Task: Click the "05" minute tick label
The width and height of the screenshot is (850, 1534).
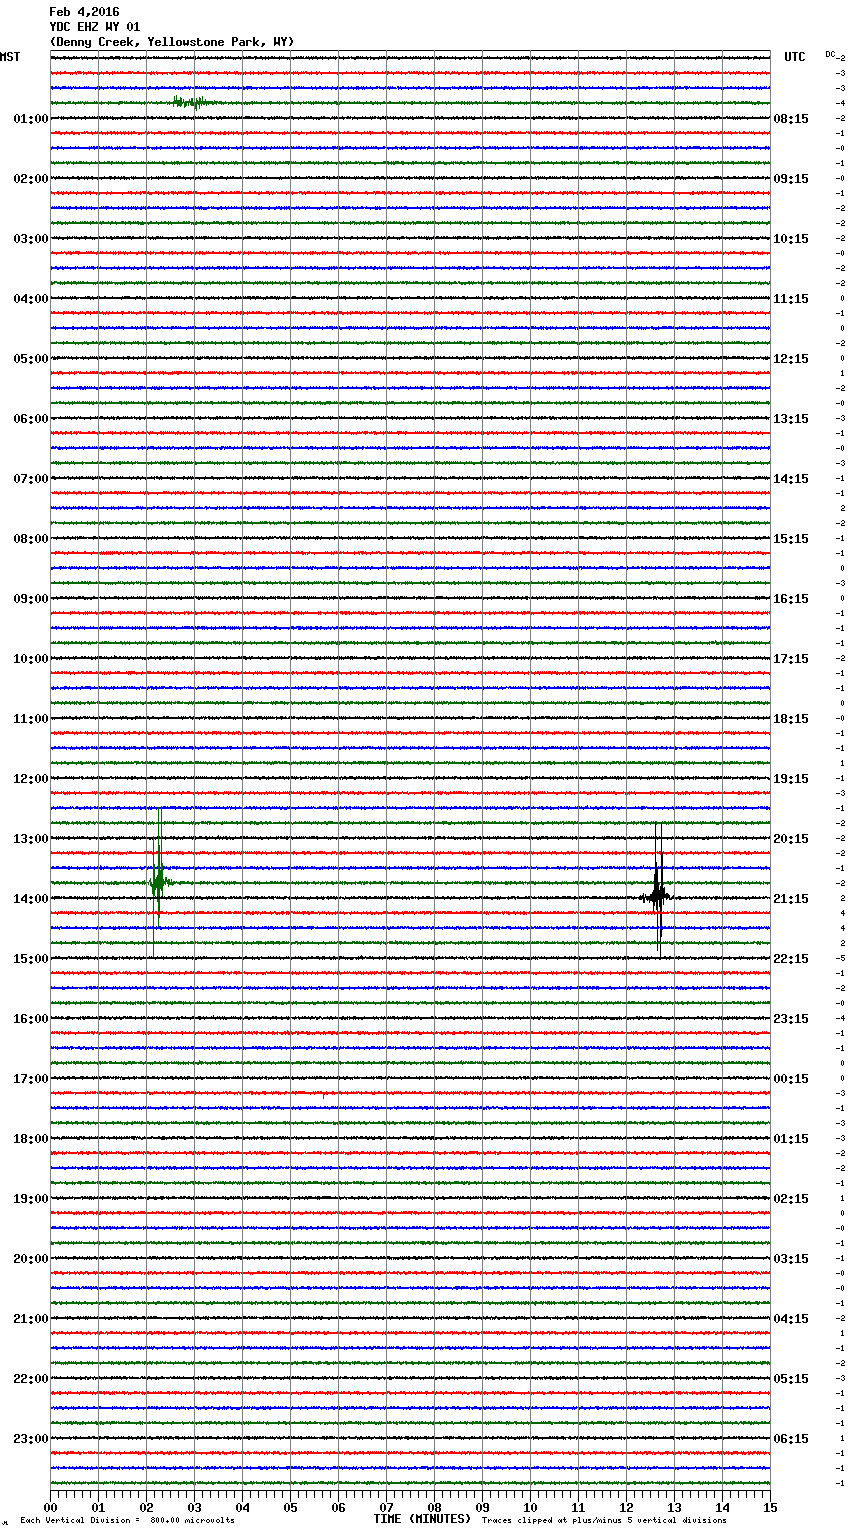Action: pyautogui.click(x=290, y=1507)
